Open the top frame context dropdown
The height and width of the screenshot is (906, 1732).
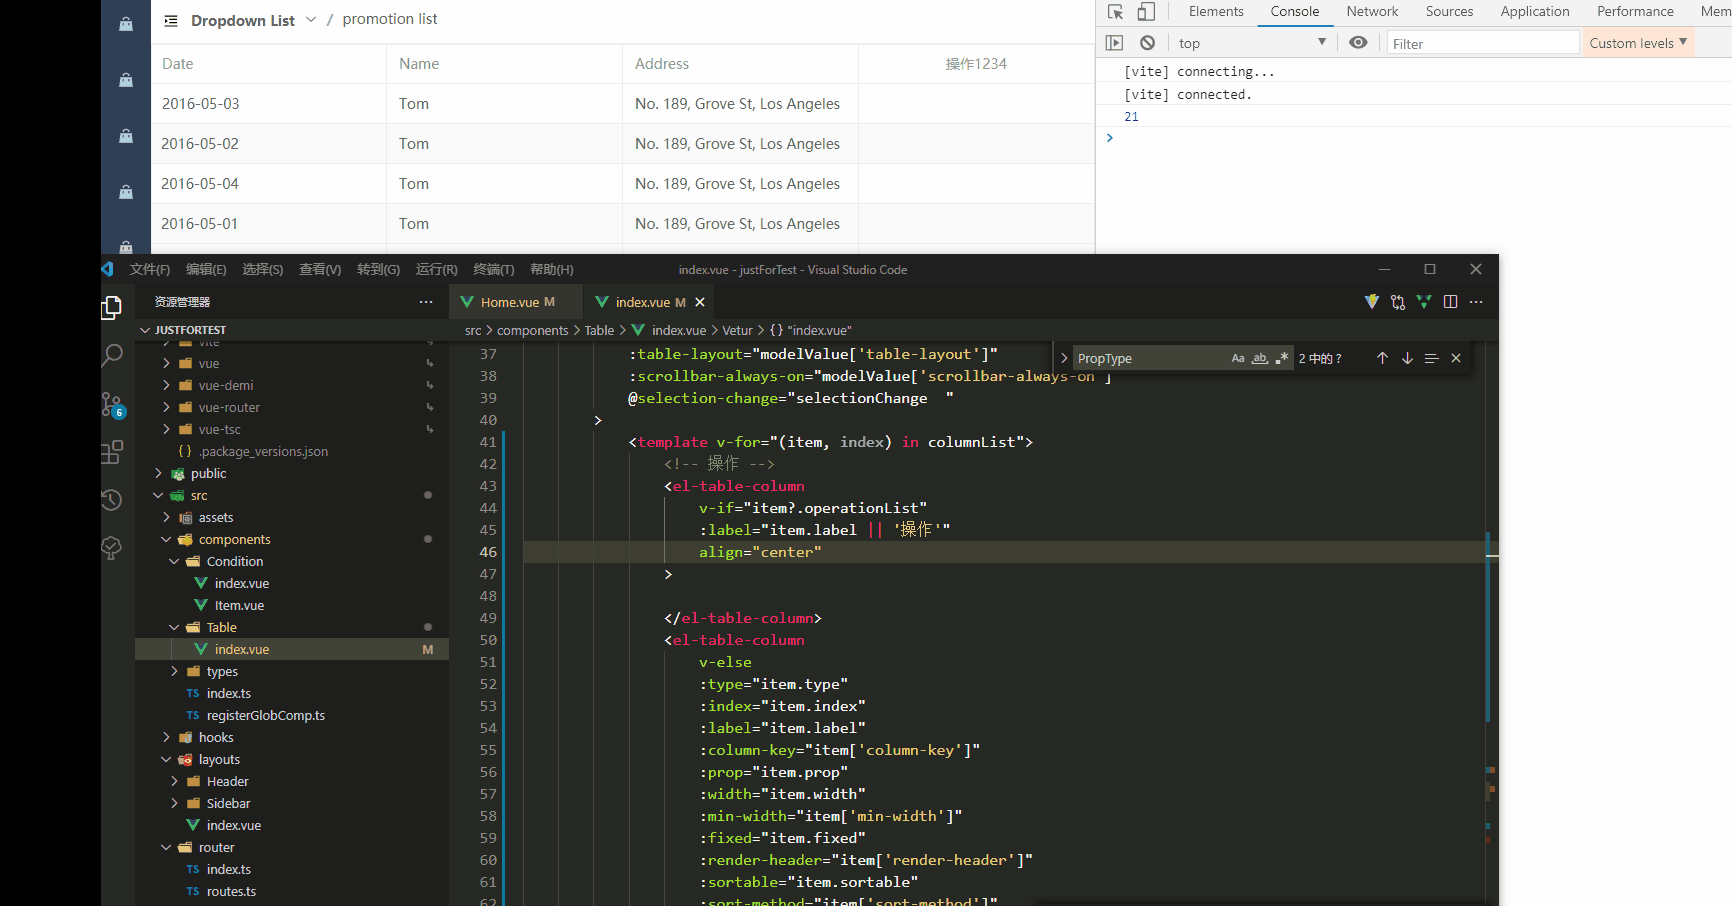click(x=1252, y=42)
